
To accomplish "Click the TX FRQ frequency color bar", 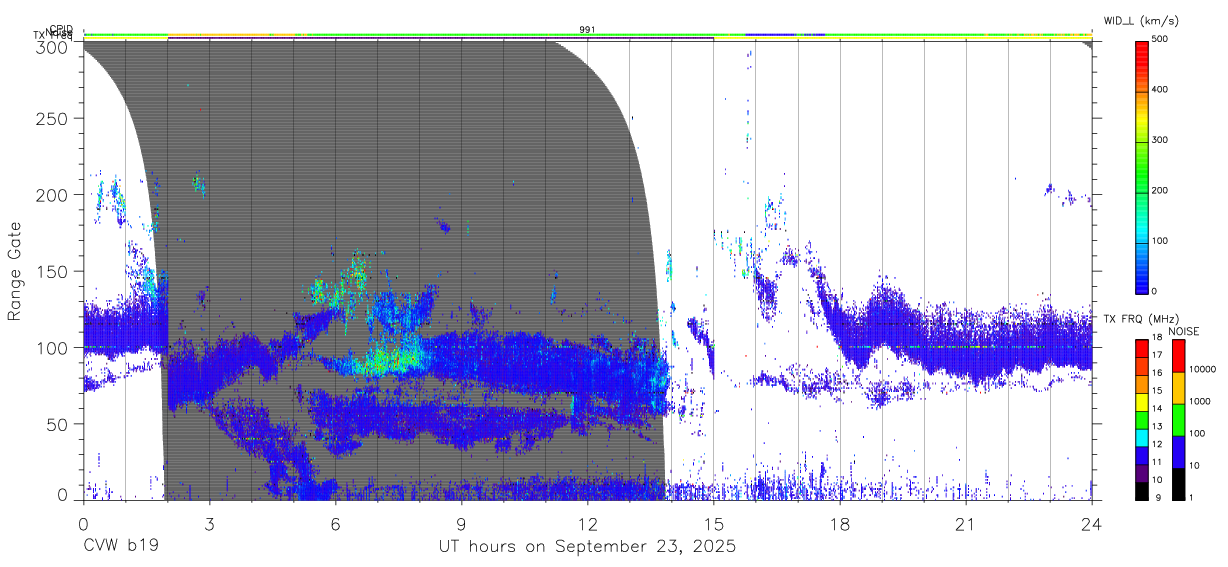I will point(1142,419).
